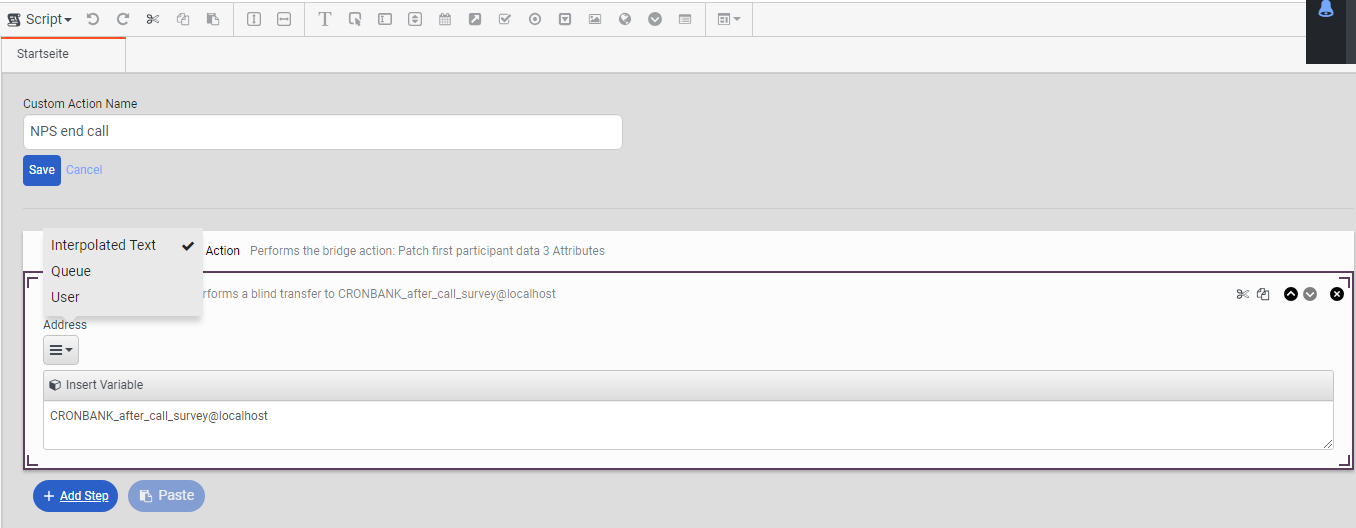Screen dimensions: 1356x528
Task: Add a Checkbox component from toolbar
Action: (505, 19)
